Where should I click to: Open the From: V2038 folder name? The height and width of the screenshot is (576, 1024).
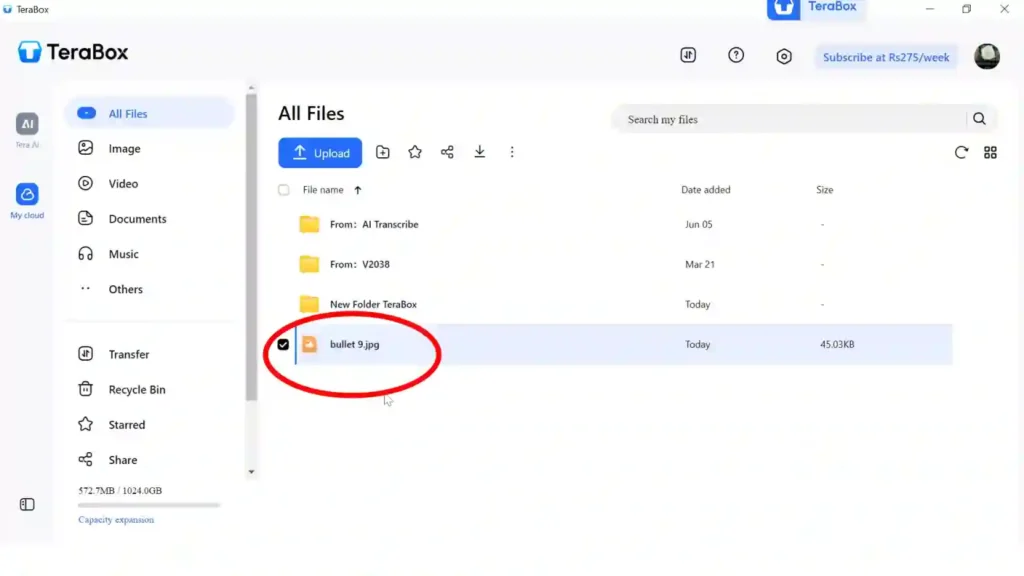[x=359, y=264]
